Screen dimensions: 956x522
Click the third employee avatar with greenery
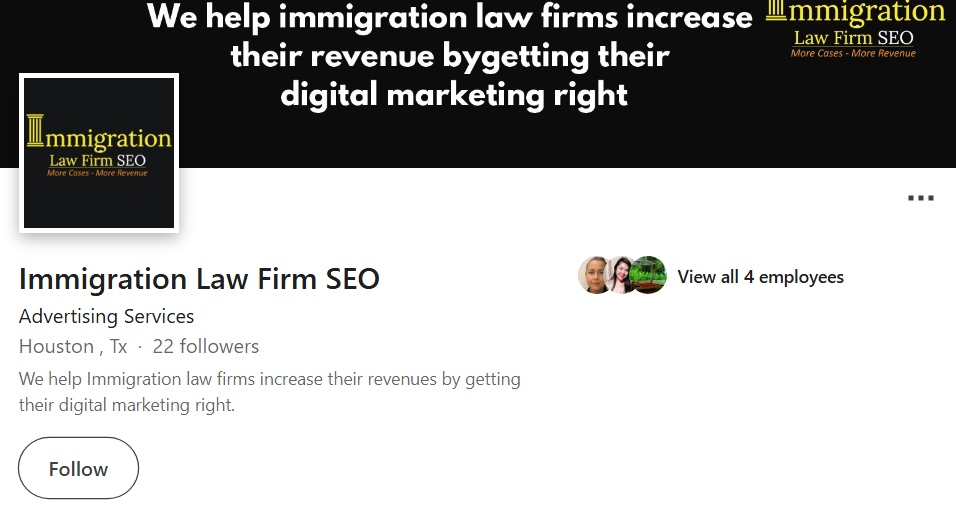(649, 276)
